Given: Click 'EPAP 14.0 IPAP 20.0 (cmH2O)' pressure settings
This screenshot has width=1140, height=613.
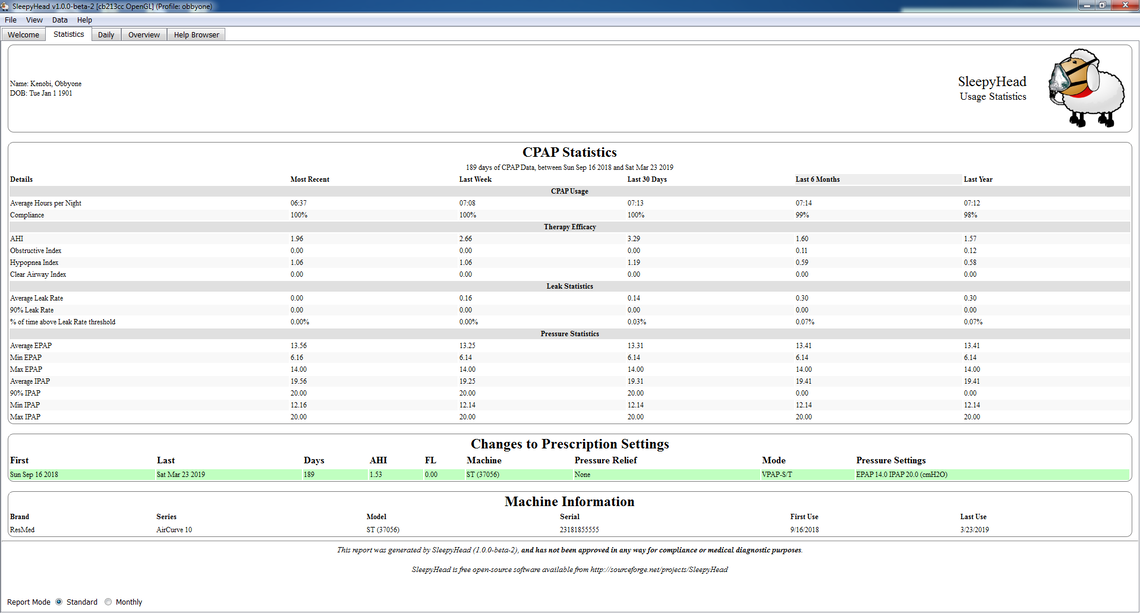Looking at the screenshot, I should coord(902,475).
